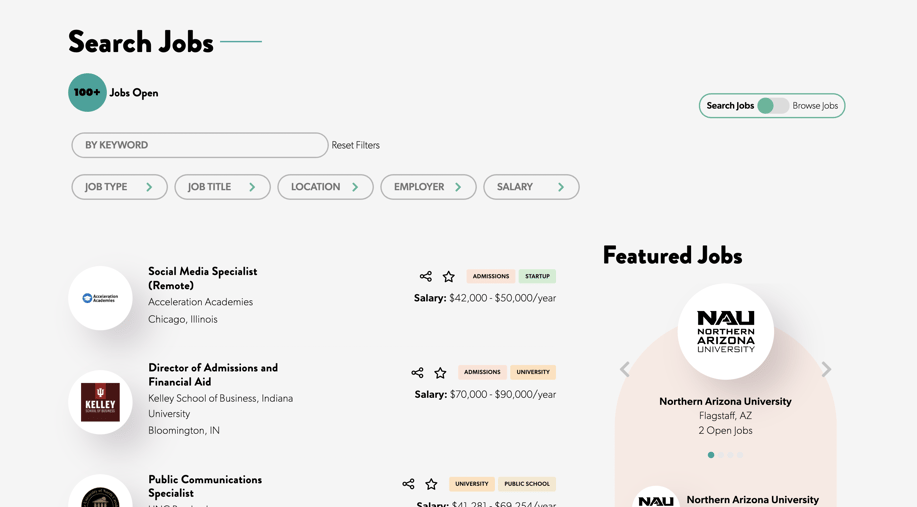Go to previous featured employer
The image size is (917, 507).
click(x=625, y=369)
